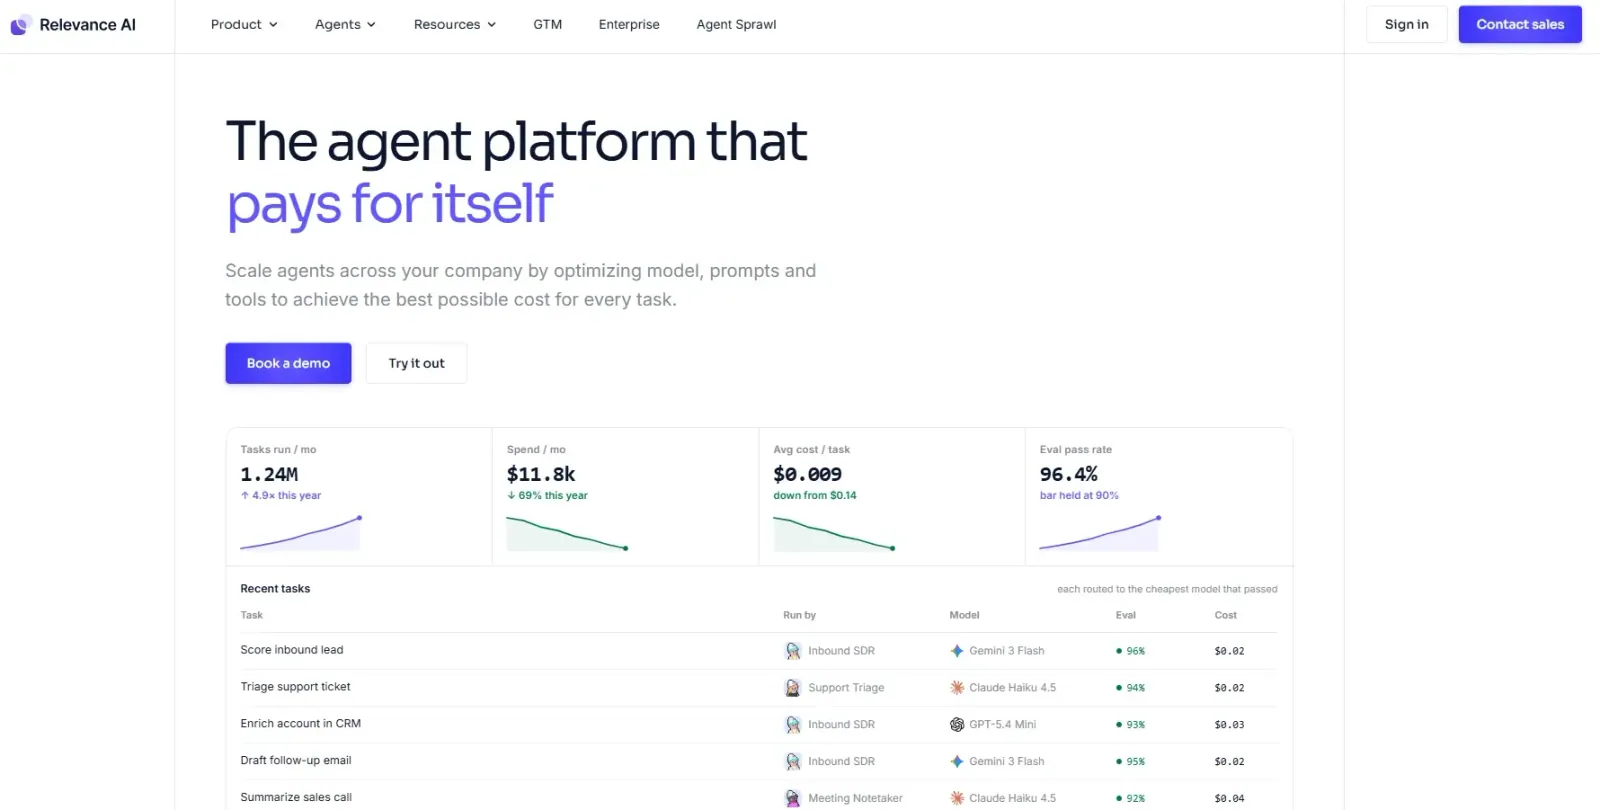Screen dimensions: 1600x810
Task: Click the 94% eval score
Action: (1135, 688)
